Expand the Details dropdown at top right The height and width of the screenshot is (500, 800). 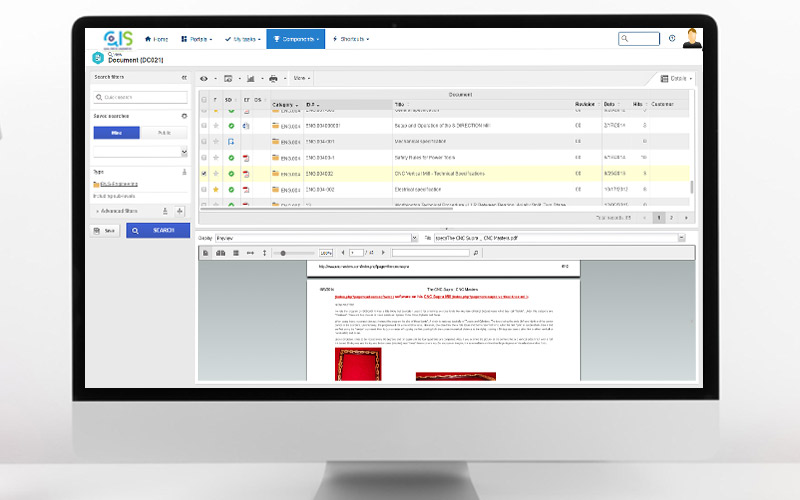click(x=676, y=77)
